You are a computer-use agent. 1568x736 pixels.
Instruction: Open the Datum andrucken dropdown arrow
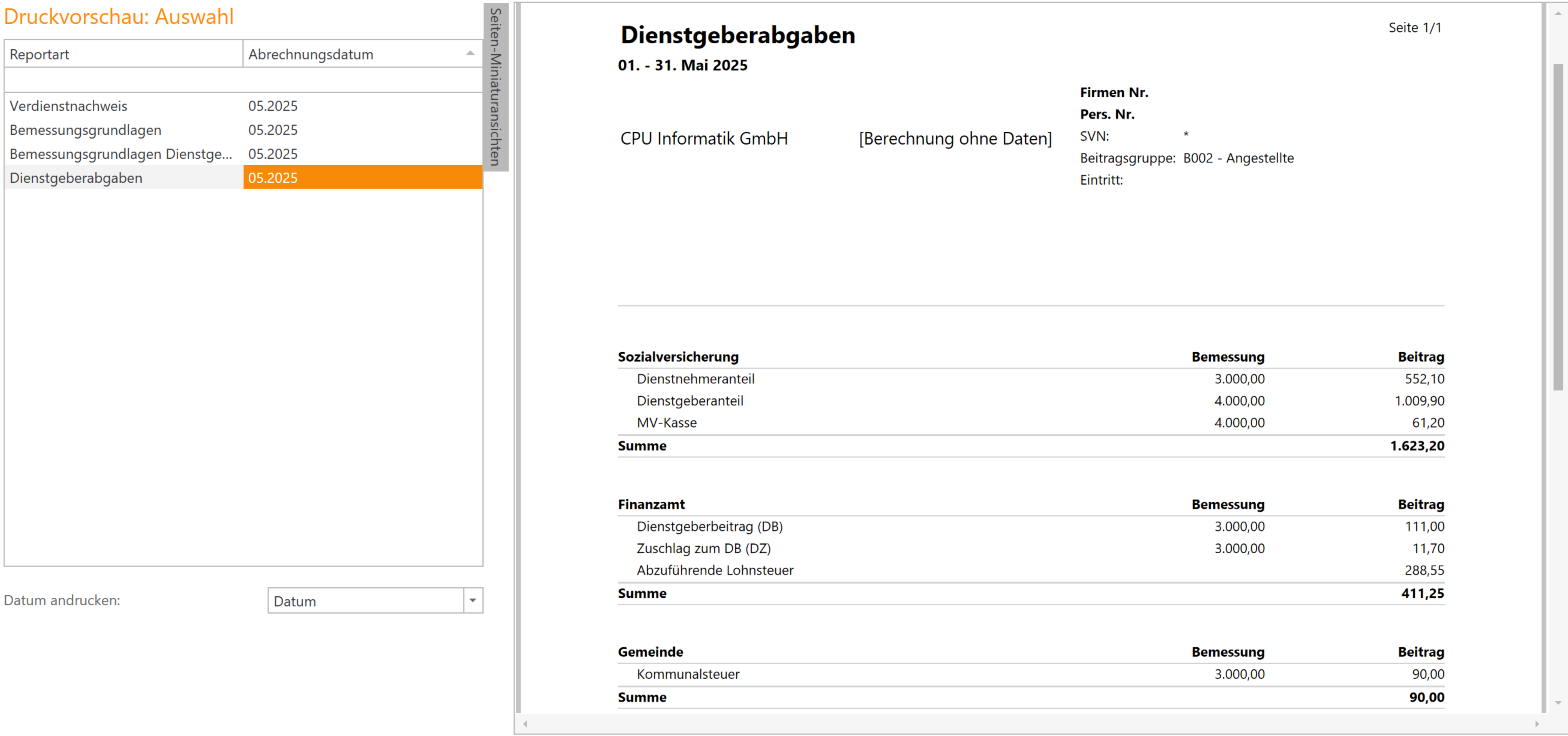[473, 601]
